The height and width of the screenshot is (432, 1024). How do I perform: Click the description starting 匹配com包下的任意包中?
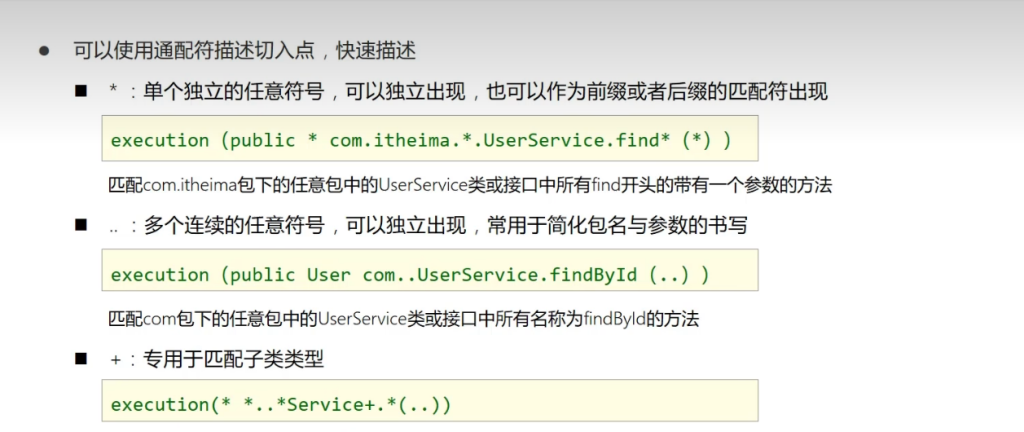[x=404, y=319]
